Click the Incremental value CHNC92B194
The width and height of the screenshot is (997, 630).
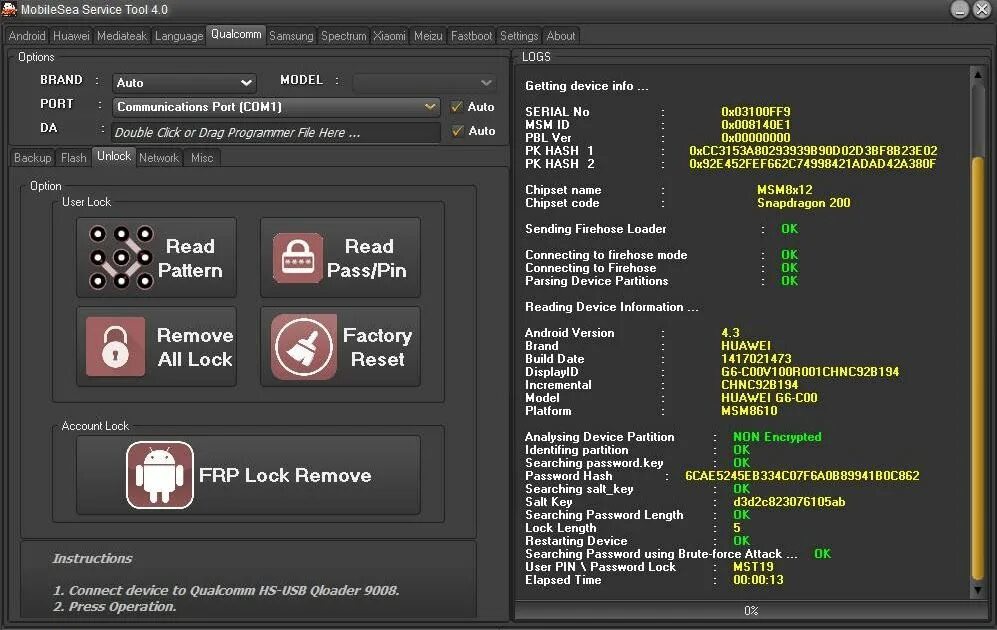[759, 385]
